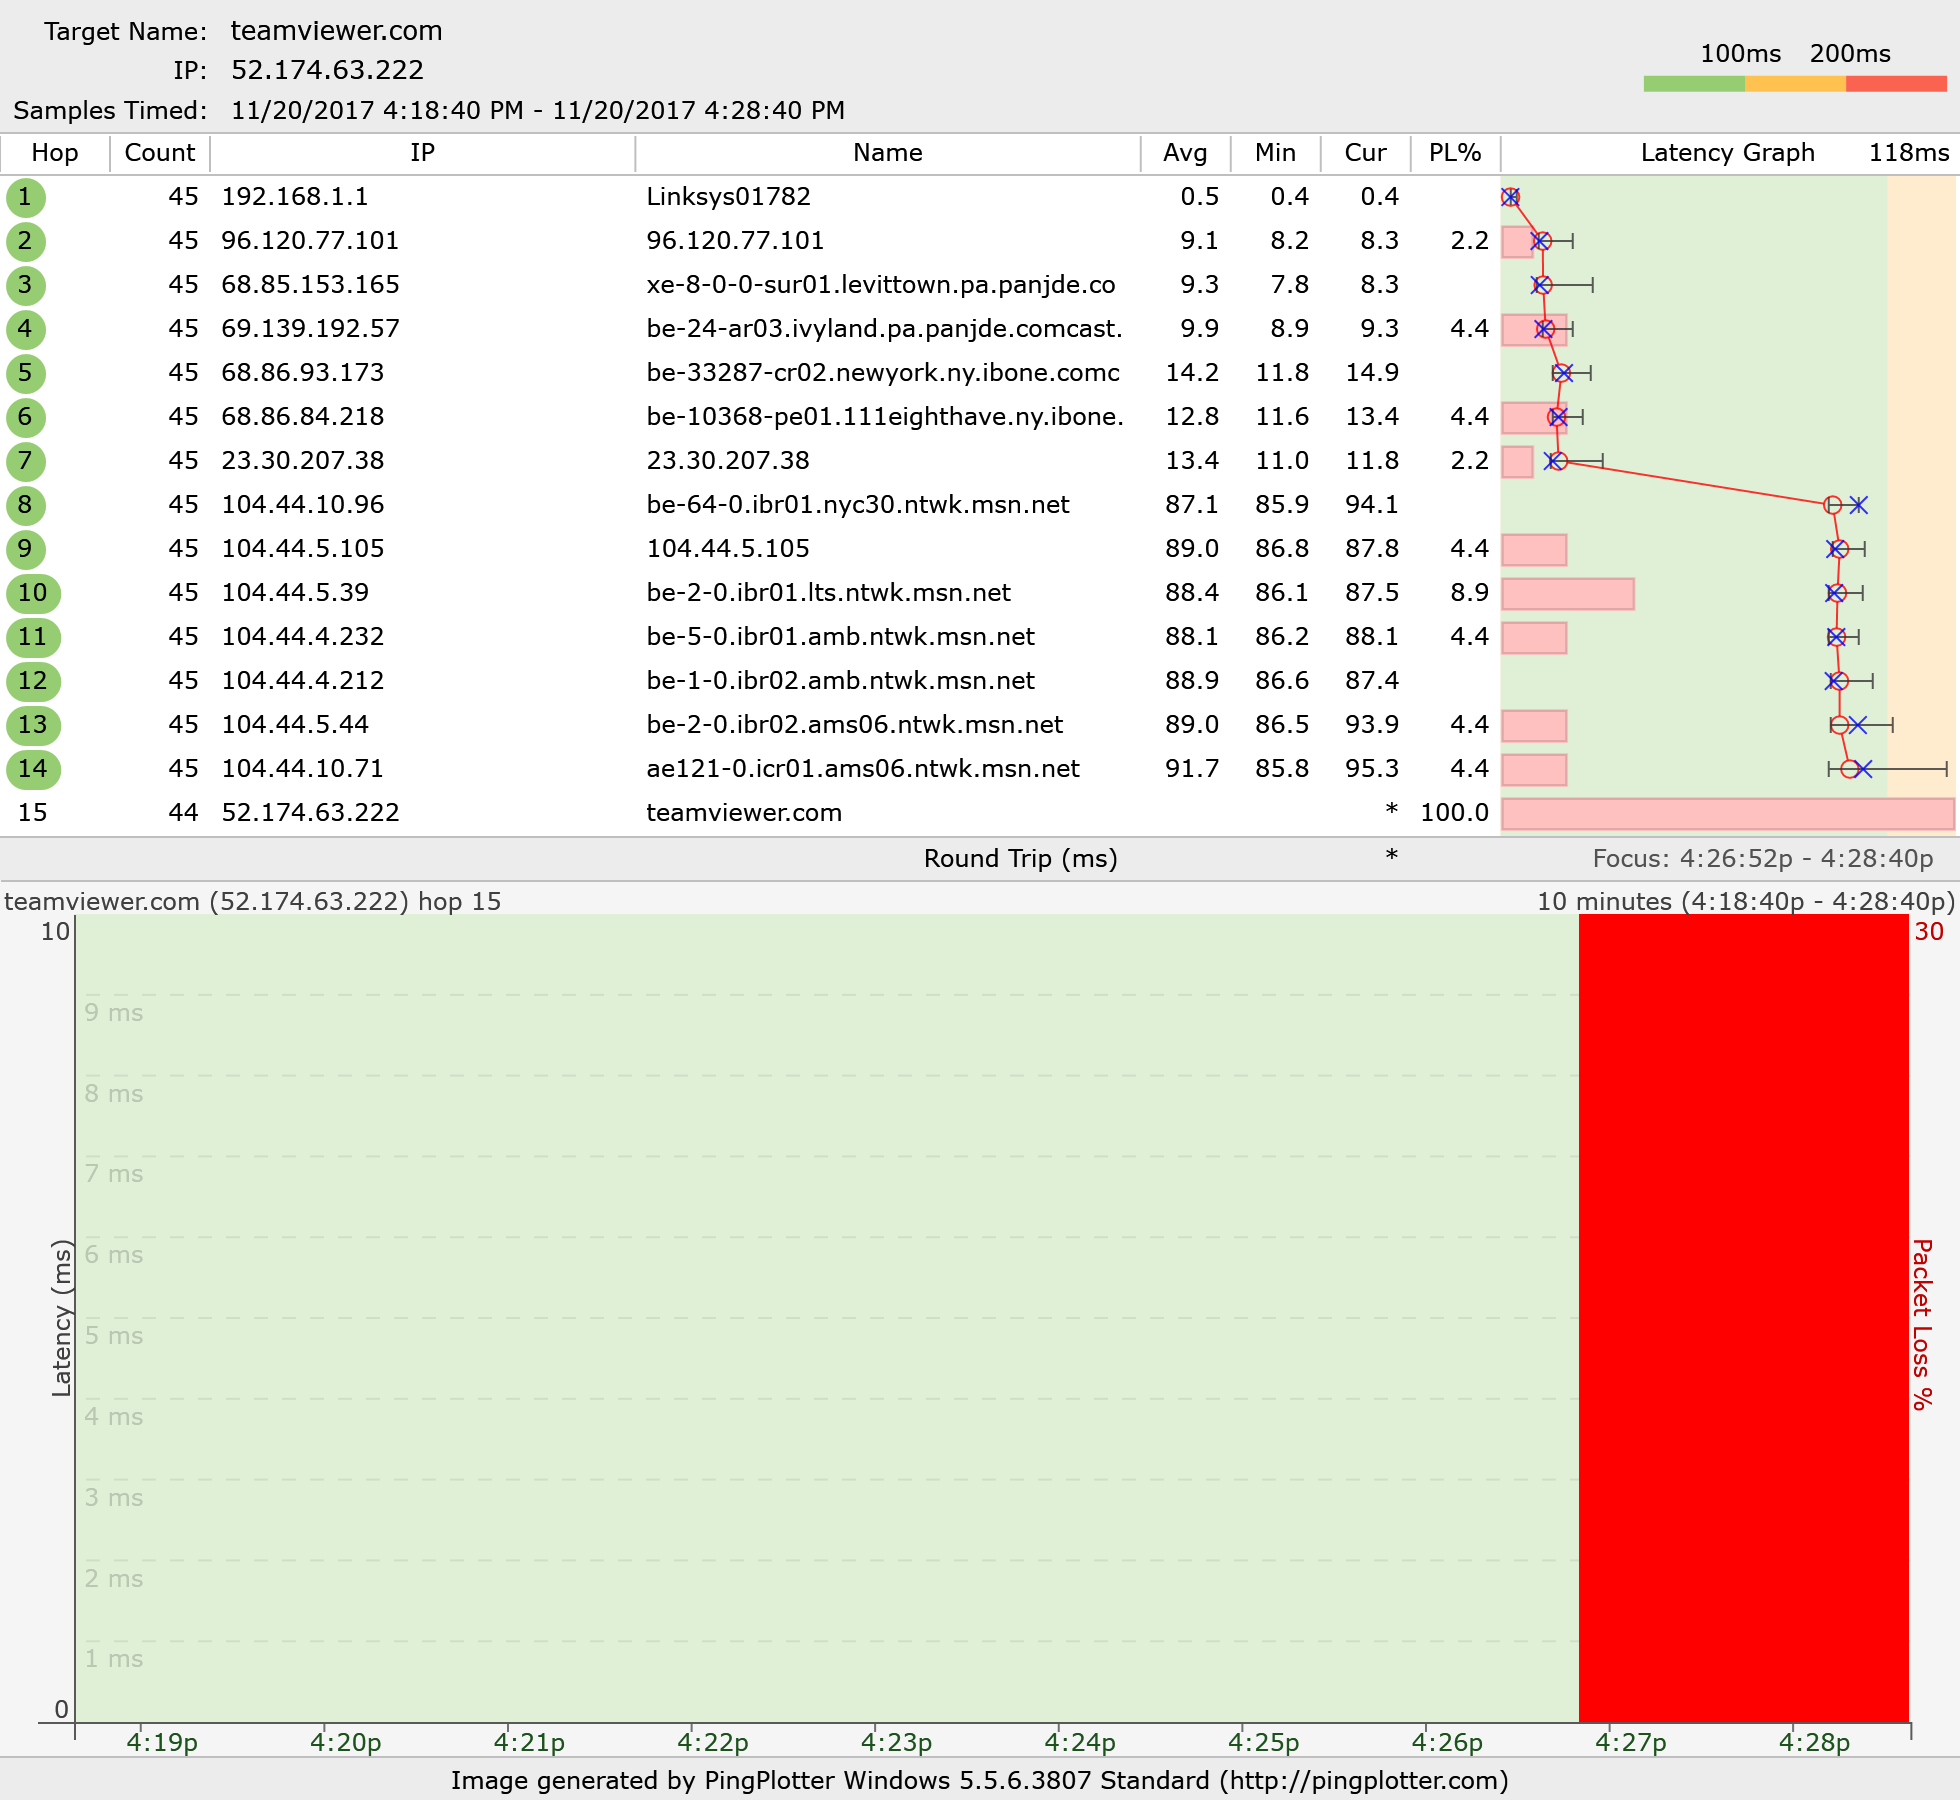Click hop 8 numbered circle icon
Image resolution: width=1960 pixels, height=1800 pixels.
tap(25, 505)
